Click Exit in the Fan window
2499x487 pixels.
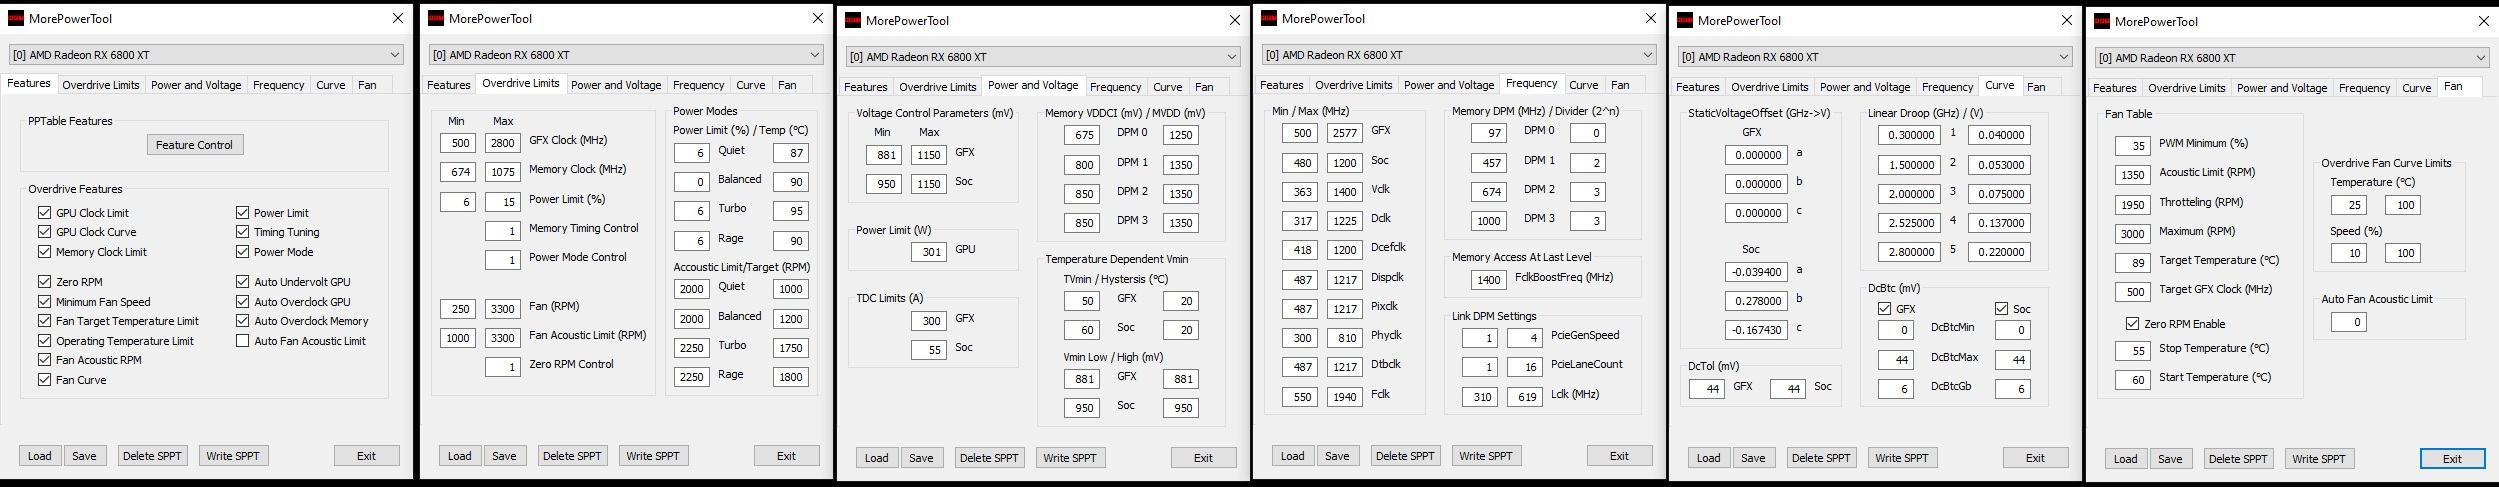point(2452,459)
